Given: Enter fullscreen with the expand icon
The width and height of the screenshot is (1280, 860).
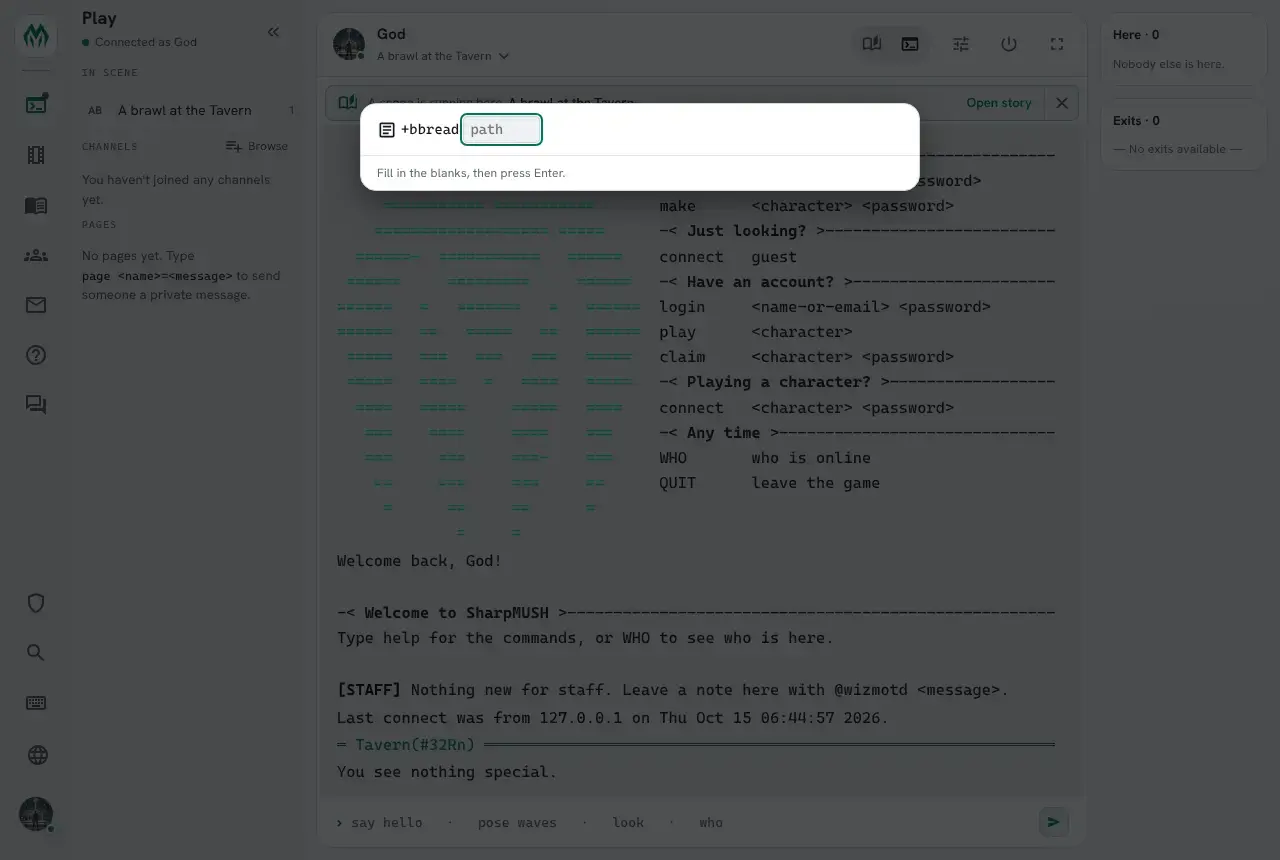Looking at the screenshot, I should coord(1057,44).
